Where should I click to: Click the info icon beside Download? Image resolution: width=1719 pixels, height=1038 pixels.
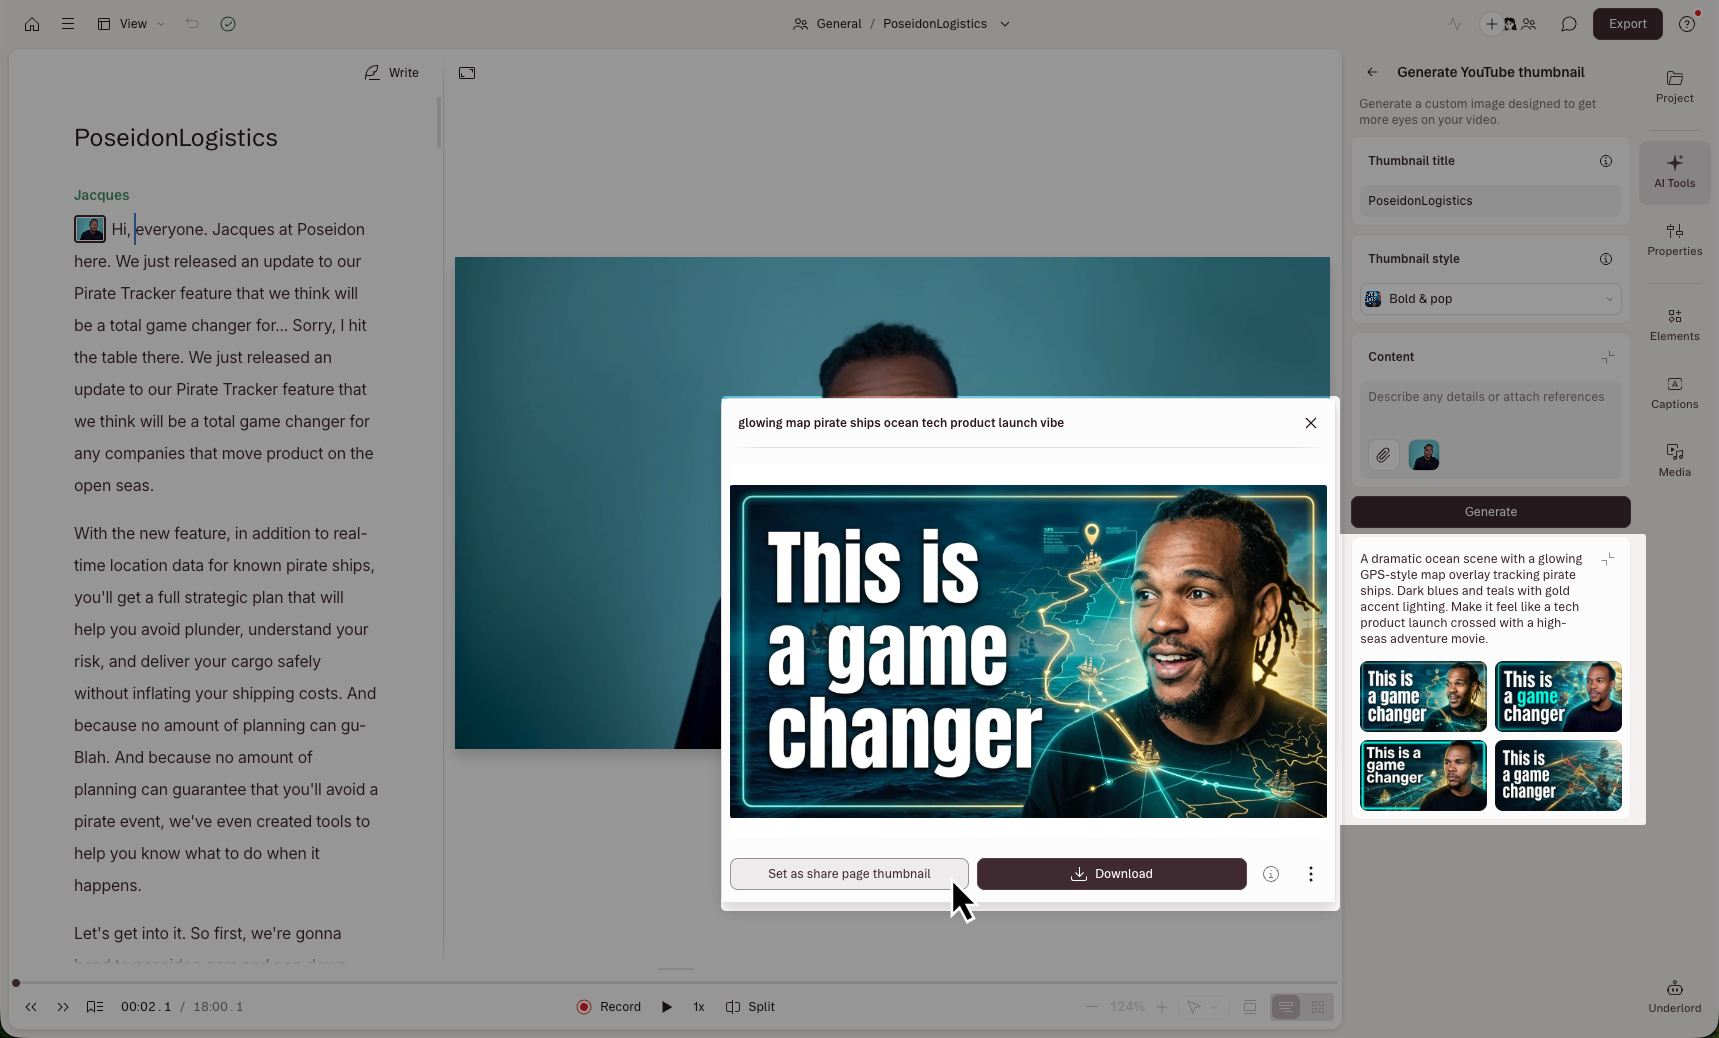tap(1271, 874)
